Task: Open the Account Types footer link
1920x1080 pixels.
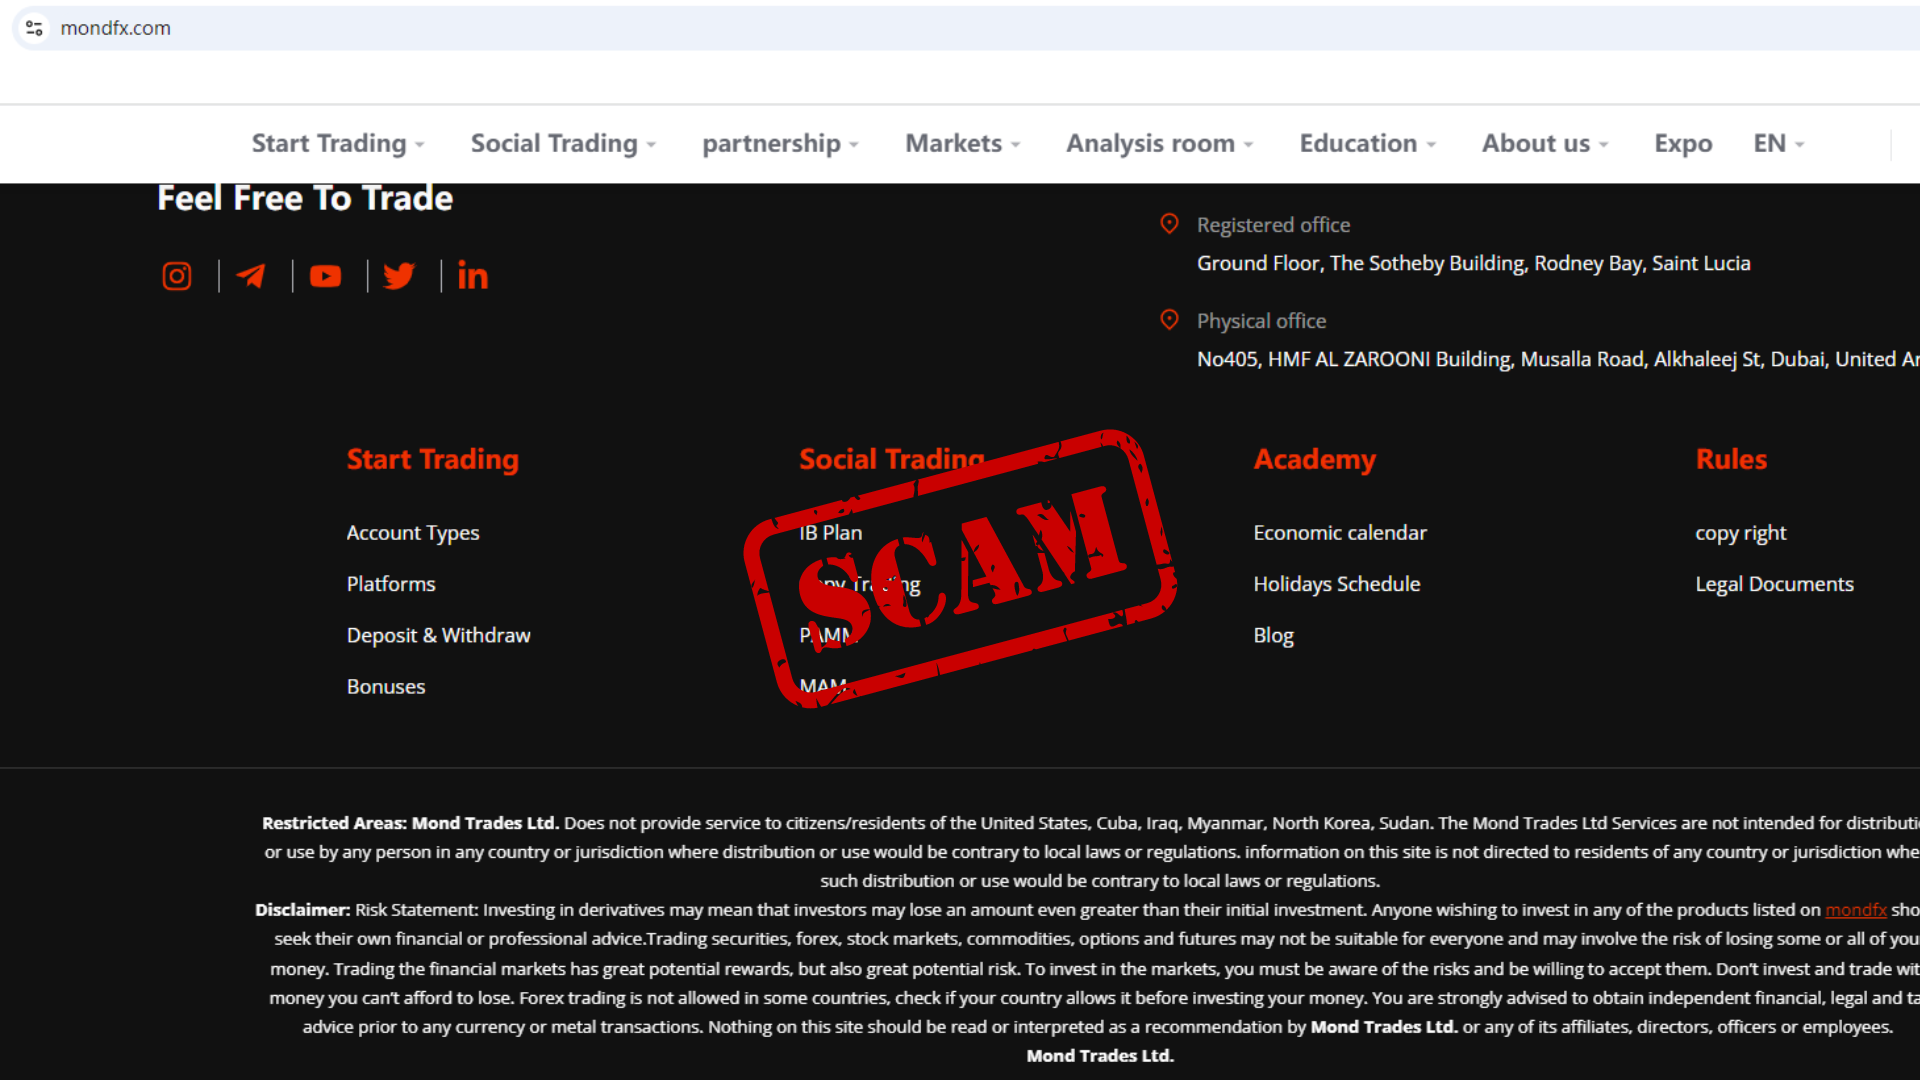Action: pos(413,533)
